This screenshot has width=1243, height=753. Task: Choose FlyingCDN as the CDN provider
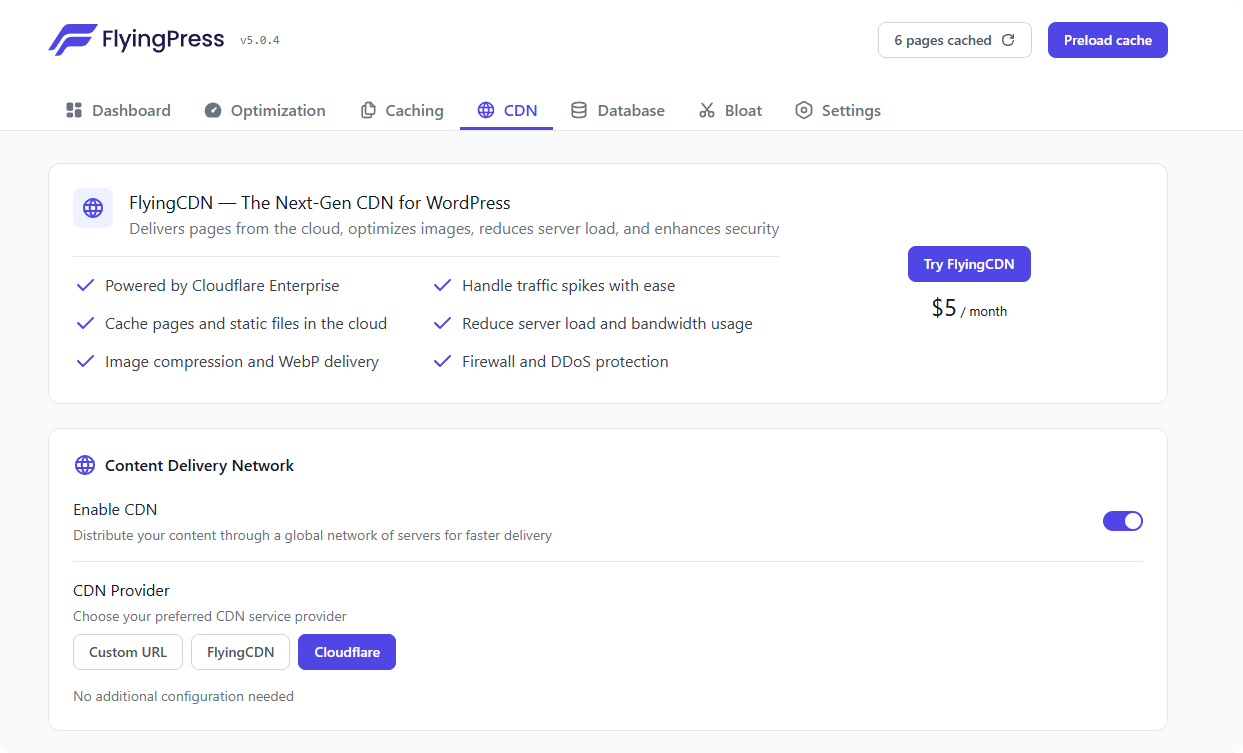click(240, 652)
